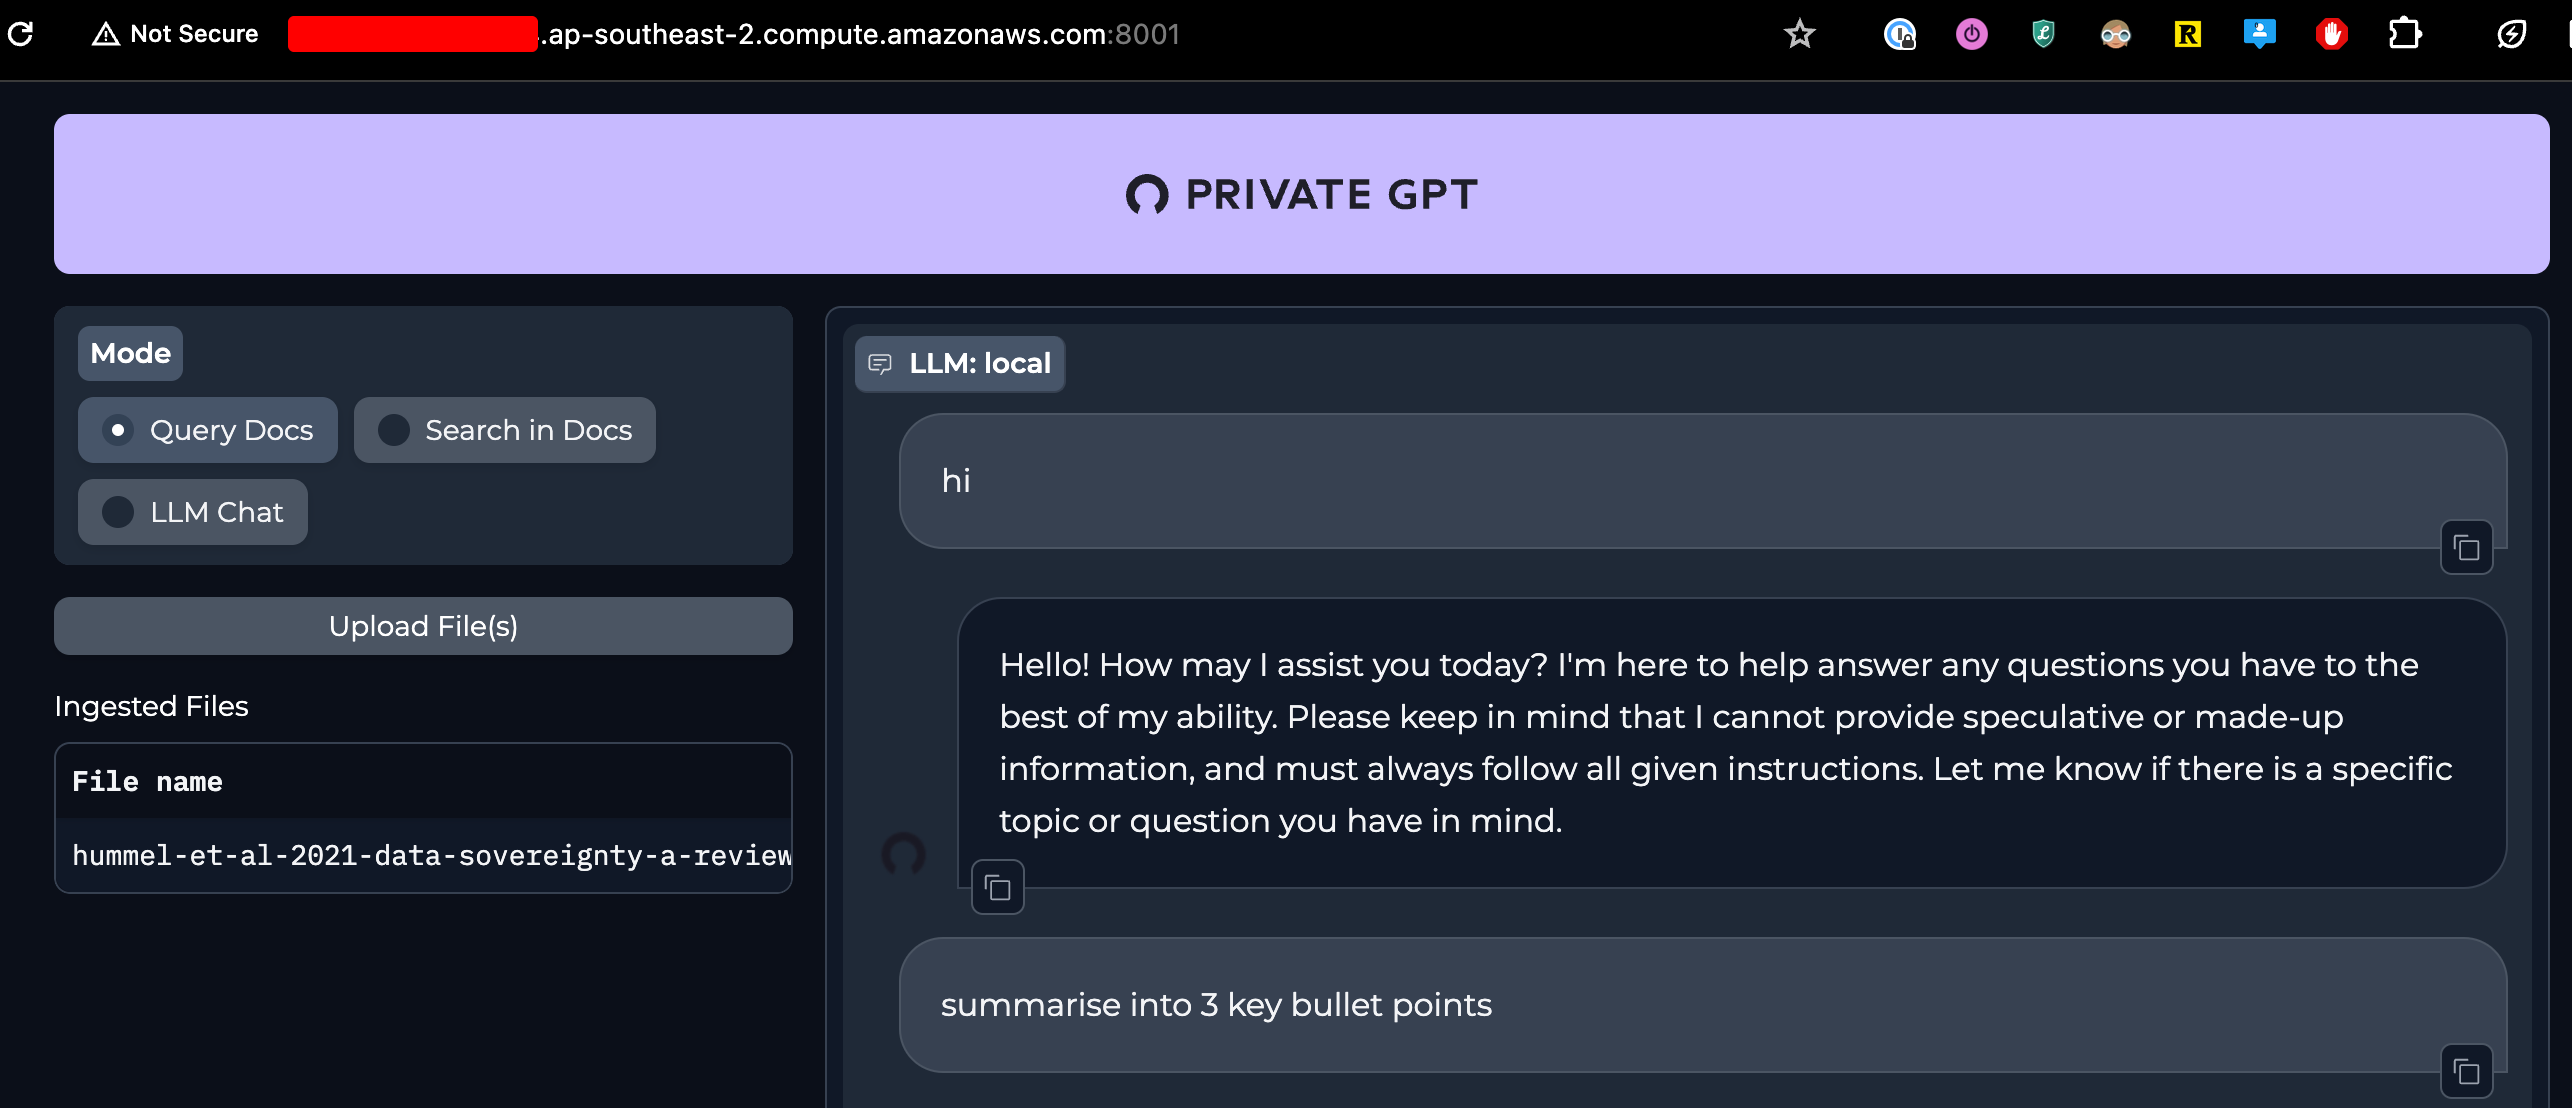Reload the page with the refresh icon
Screen dimensions: 2572x1108
coord(21,34)
